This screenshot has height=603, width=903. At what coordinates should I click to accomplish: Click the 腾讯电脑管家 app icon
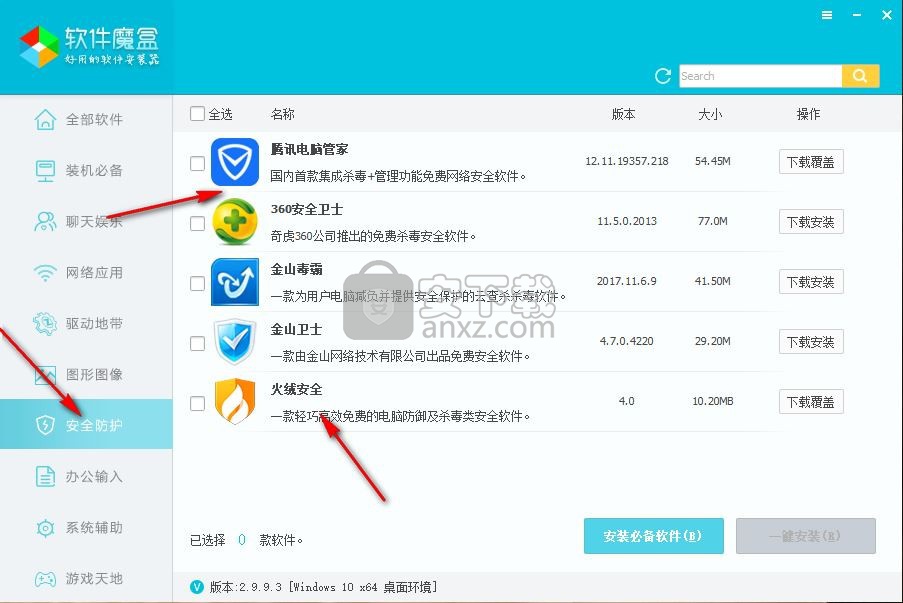[x=235, y=162]
